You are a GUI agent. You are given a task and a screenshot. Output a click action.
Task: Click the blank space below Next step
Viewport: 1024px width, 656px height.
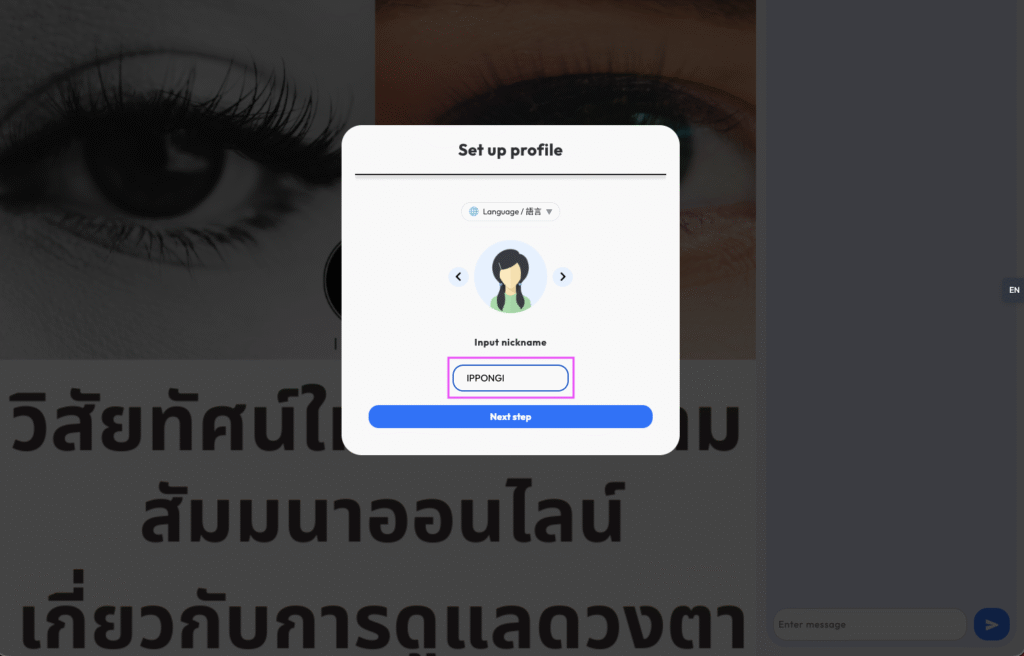pos(510,441)
